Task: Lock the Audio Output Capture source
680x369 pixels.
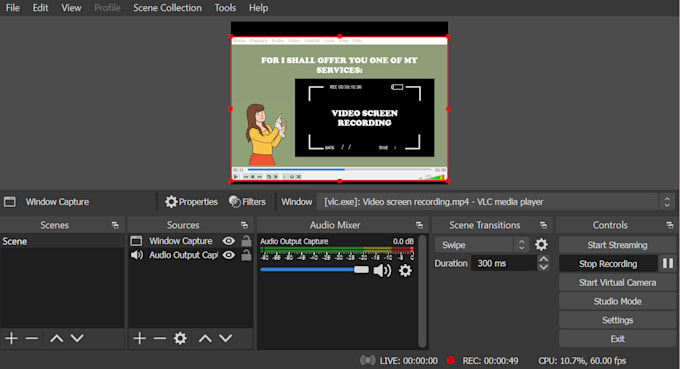Action: tap(246, 255)
